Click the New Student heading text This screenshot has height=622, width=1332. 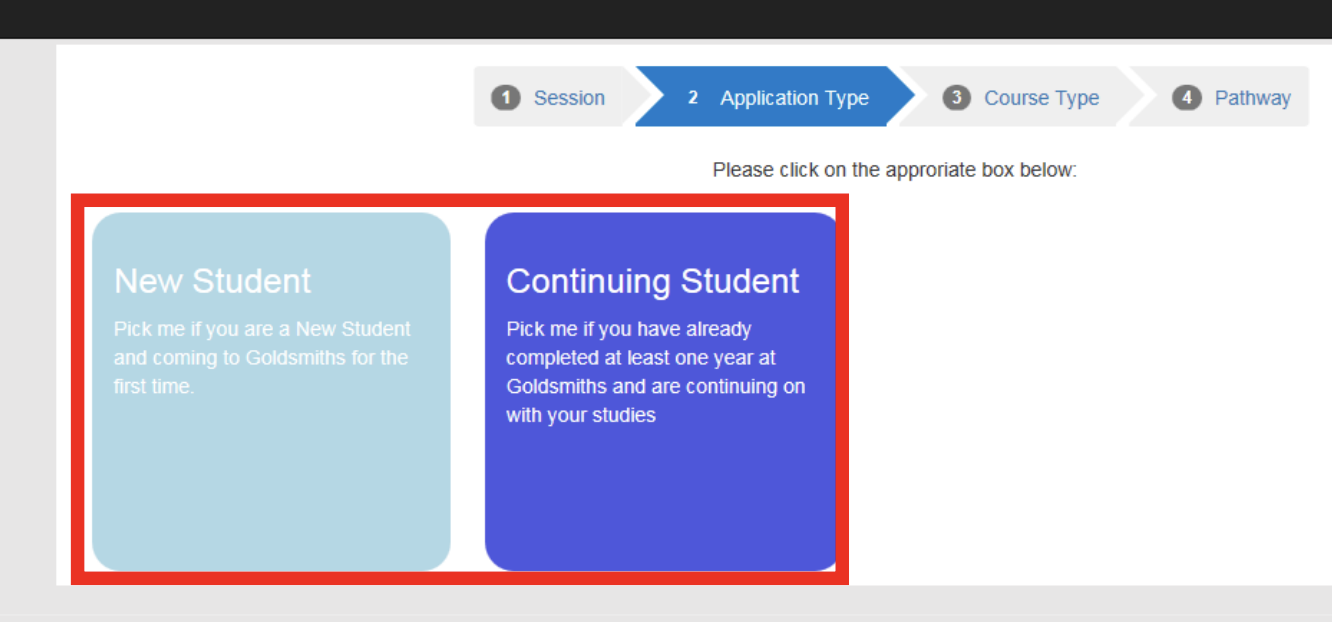tap(212, 281)
